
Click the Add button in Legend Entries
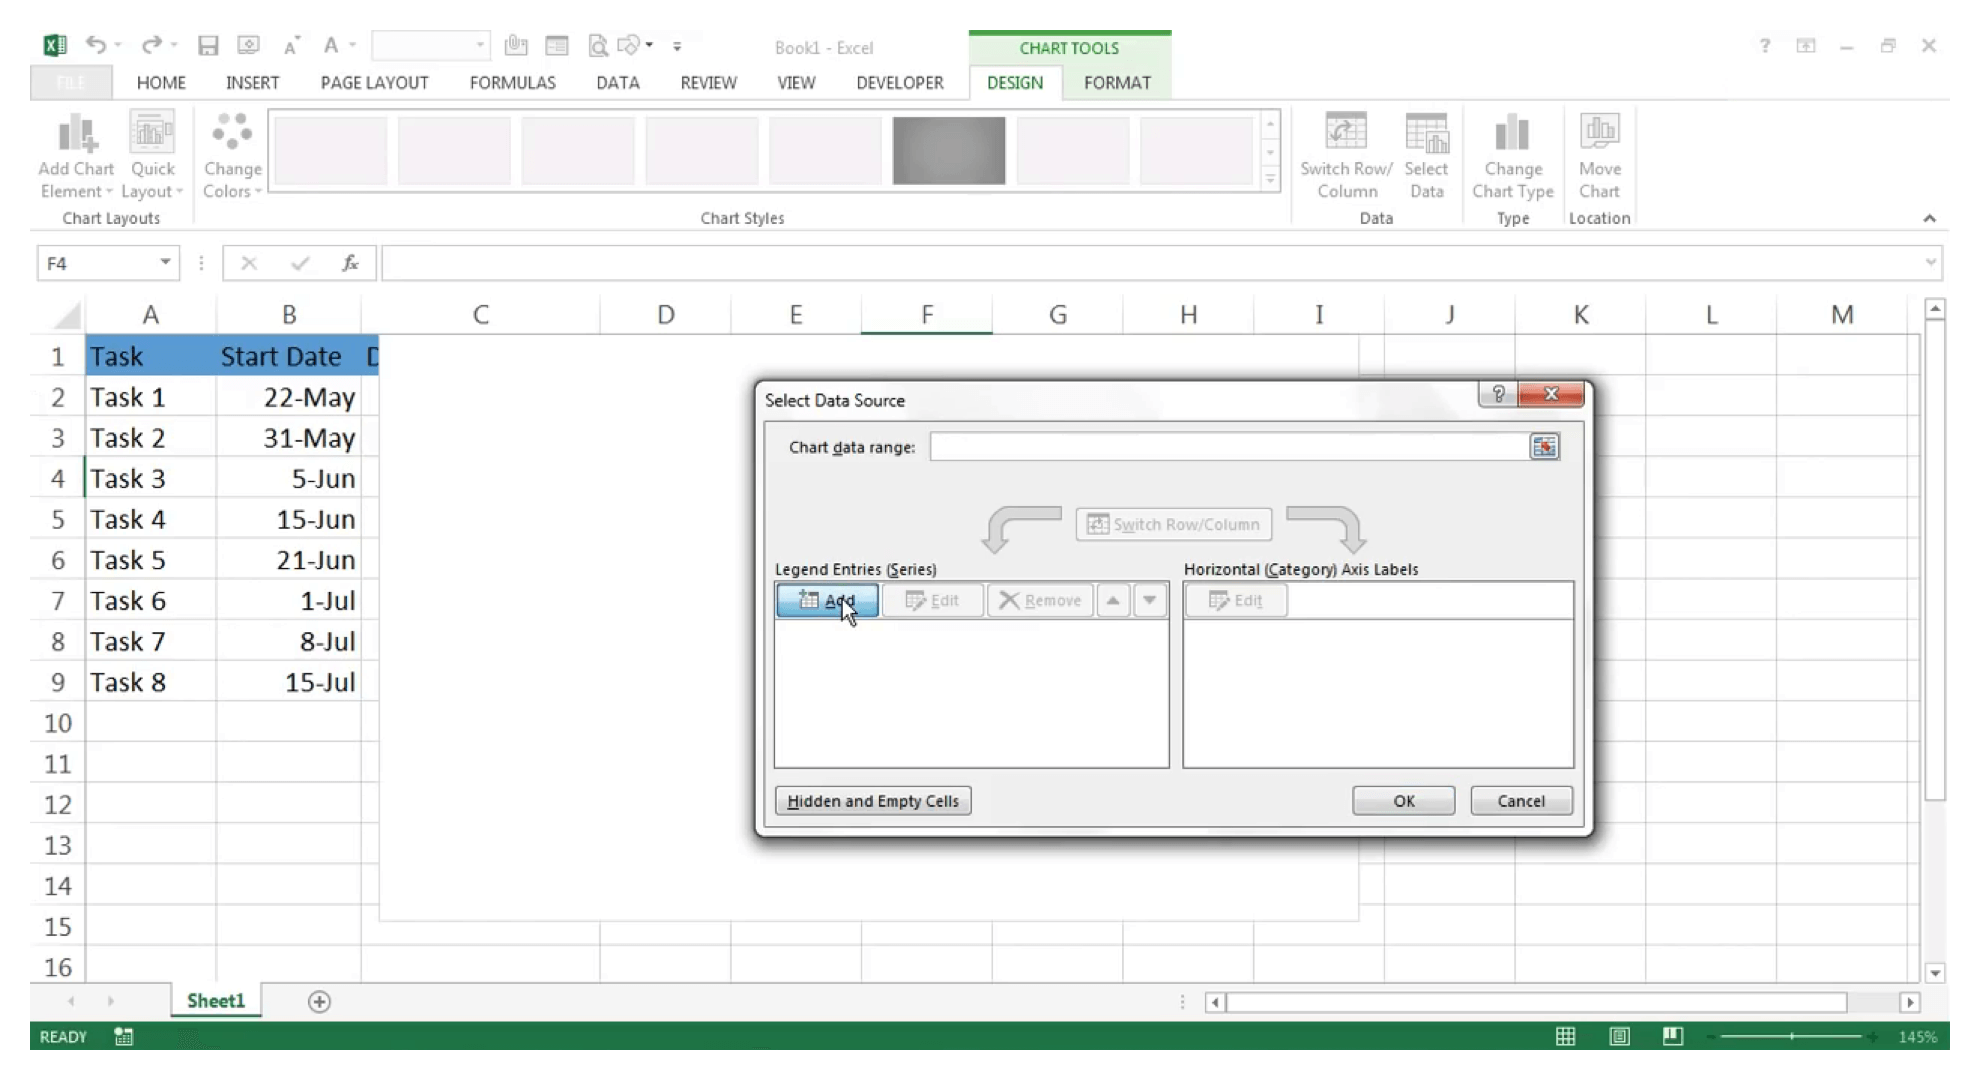click(x=826, y=600)
